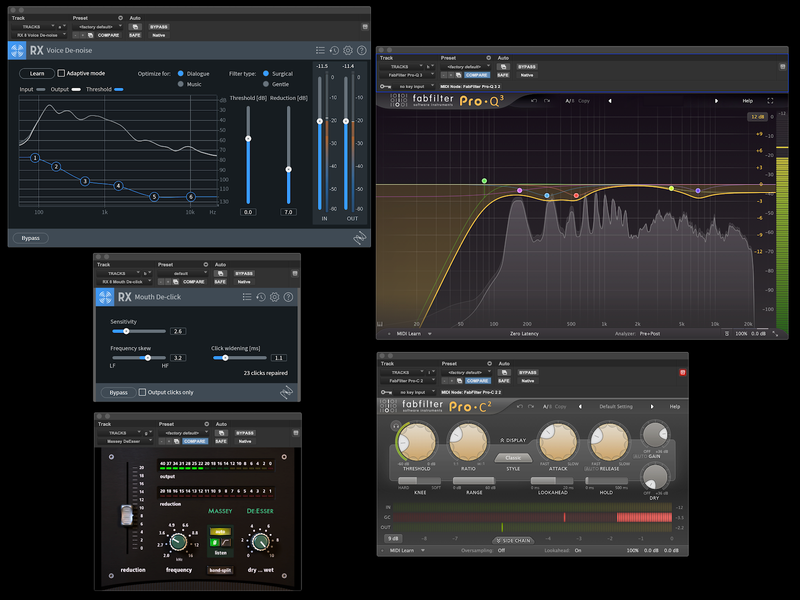Screen dimensions: 800x600
Task: Select Music optimization option
Action: (181, 84)
